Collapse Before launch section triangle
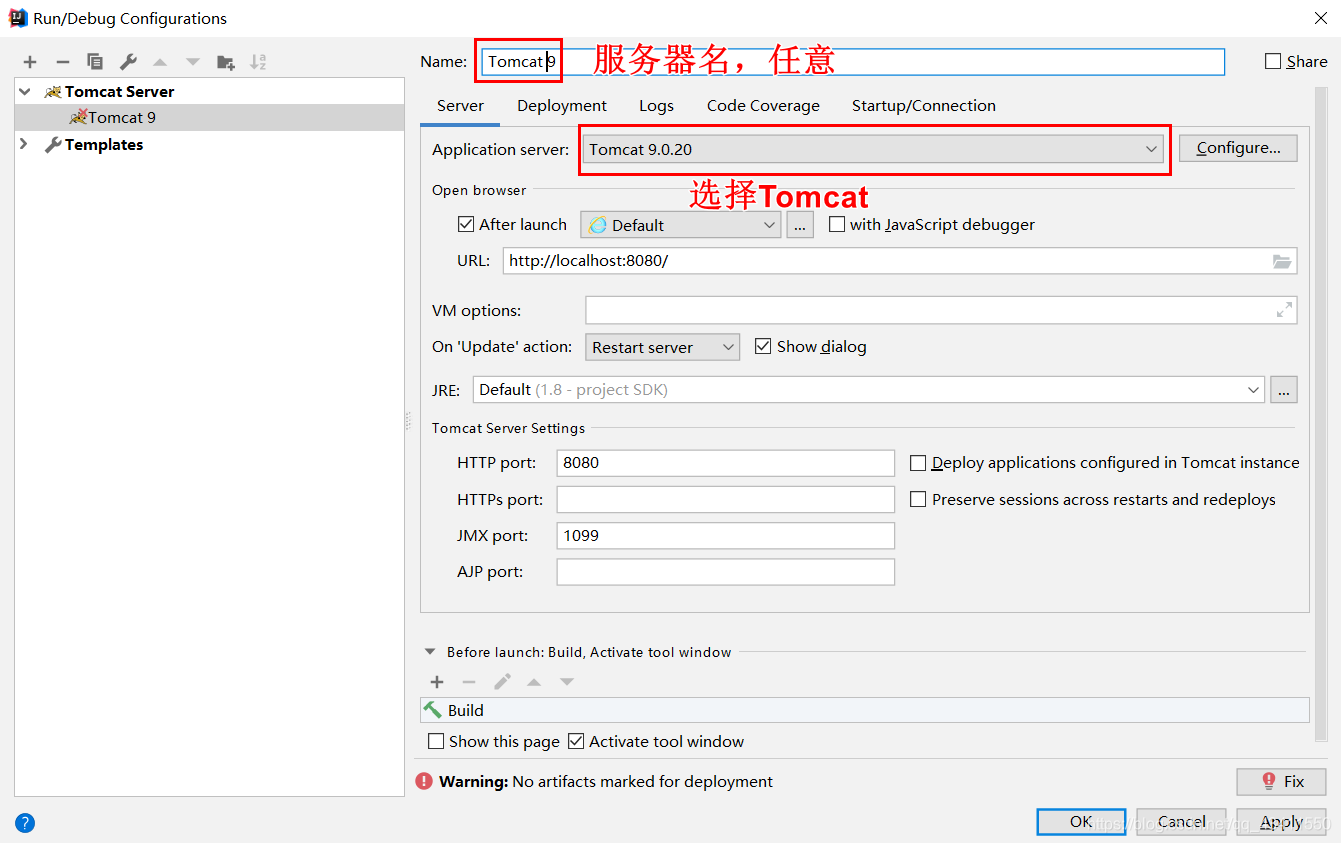 (x=430, y=652)
